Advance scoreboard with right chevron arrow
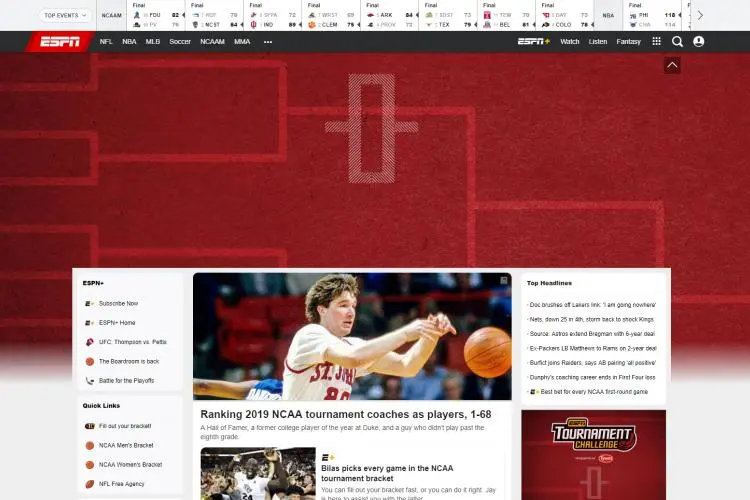Image resolution: width=750 pixels, height=500 pixels. (x=700, y=15)
